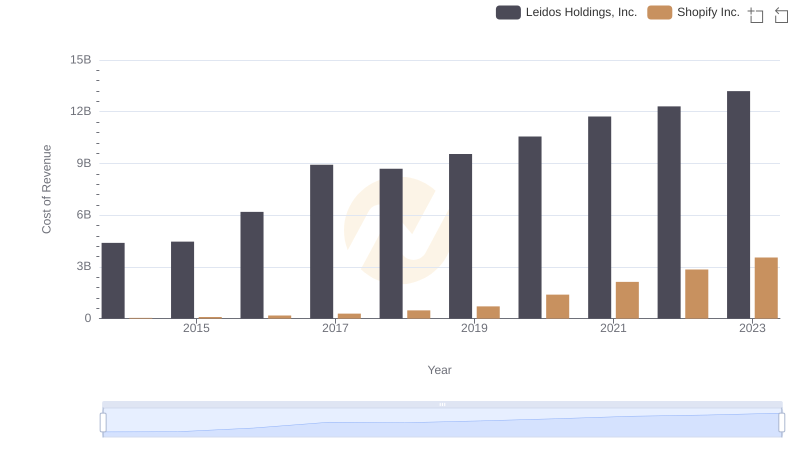
Task: Click the 6B y-axis label
Action: [84, 215]
